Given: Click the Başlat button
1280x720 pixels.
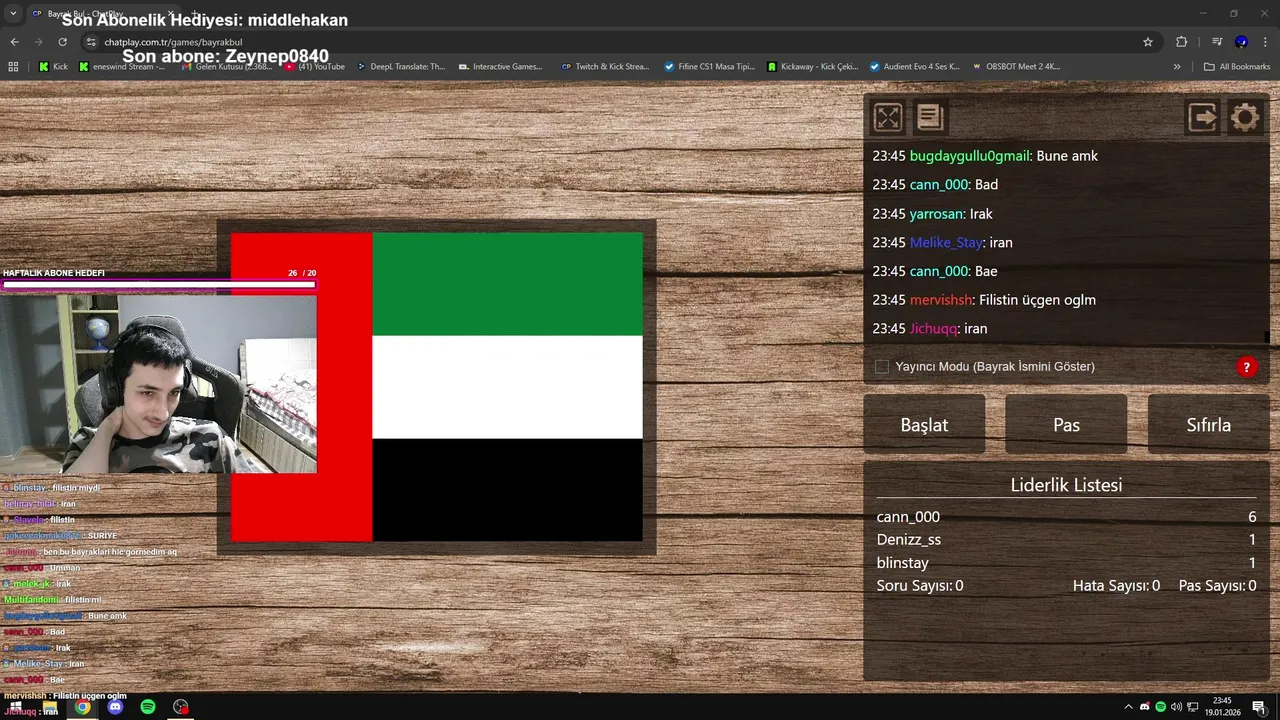Looking at the screenshot, I should coord(924,424).
